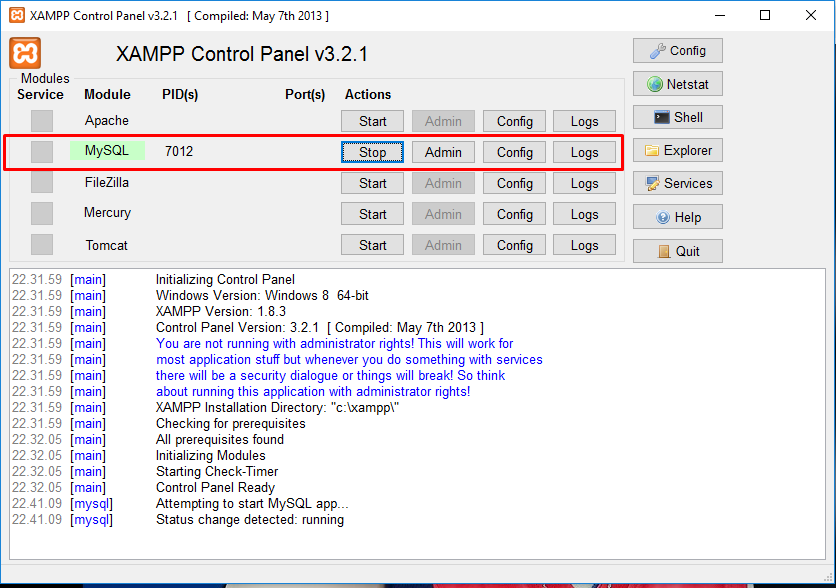Open Apache Logs menu
This screenshot has width=836, height=588.
pyautogui.click(x=584, y=121)
